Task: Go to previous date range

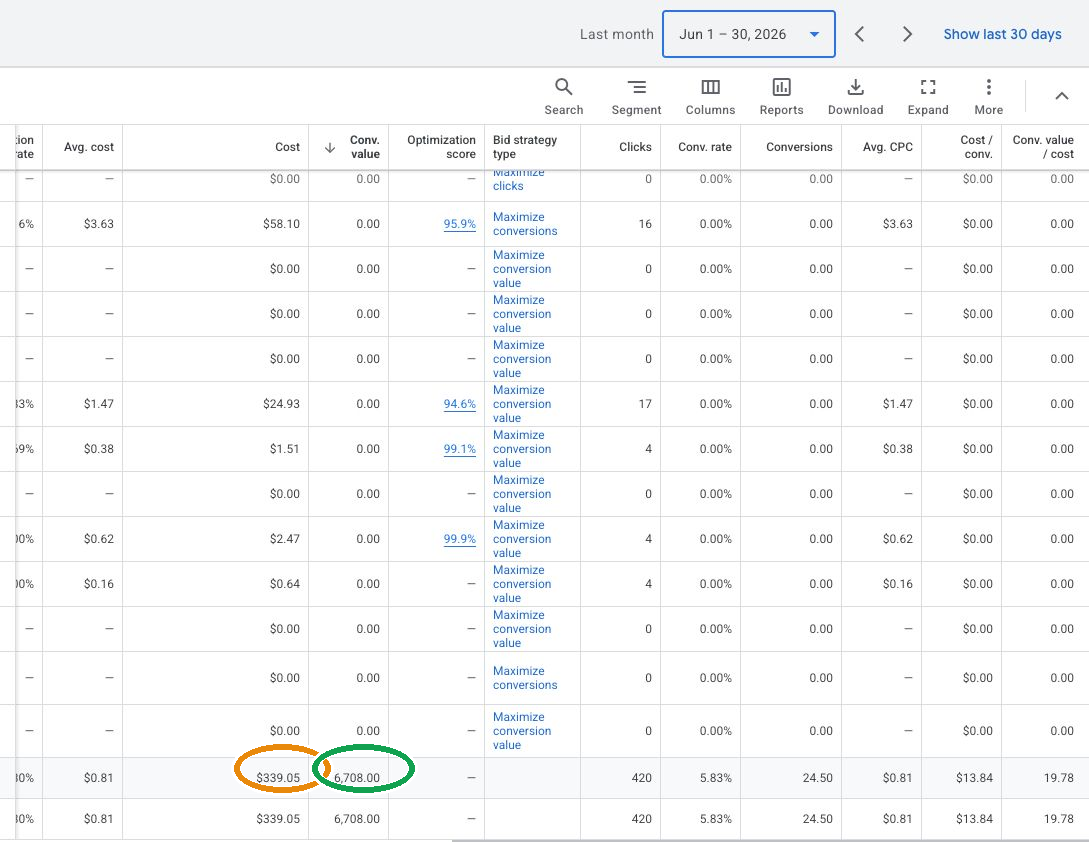Action: tap(859, 34)
